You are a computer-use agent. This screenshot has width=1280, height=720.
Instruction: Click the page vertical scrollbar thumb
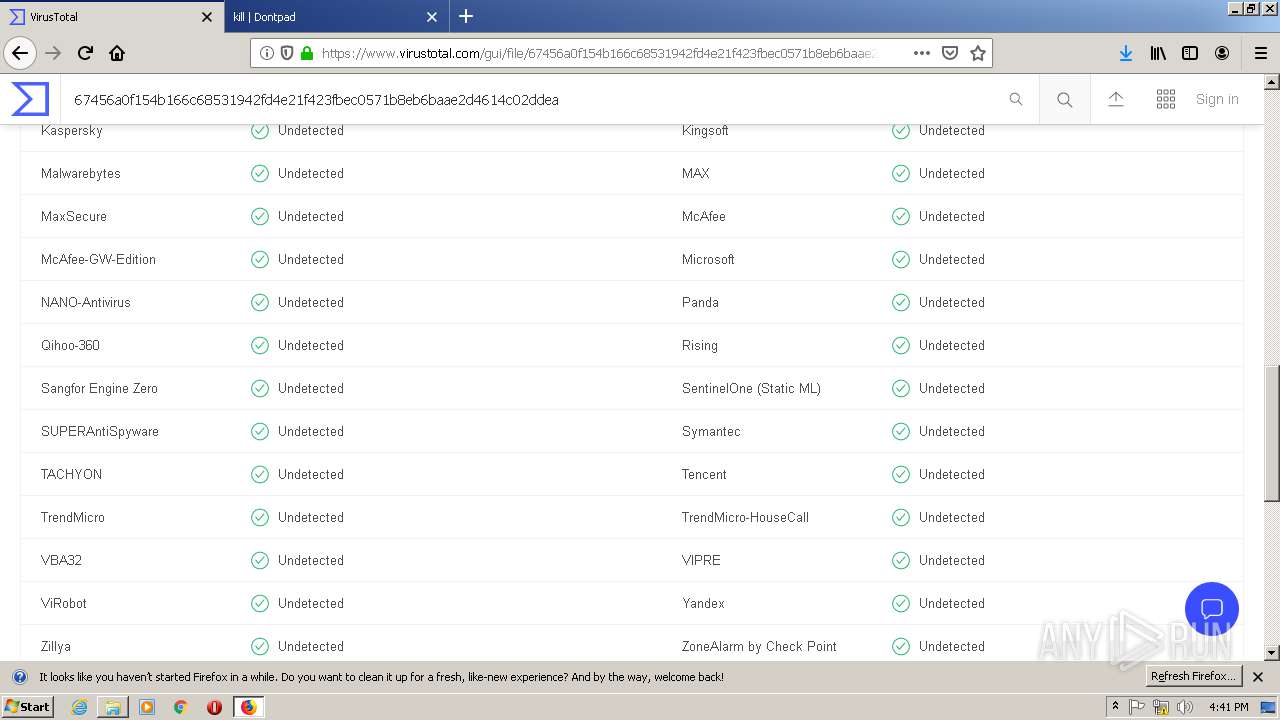pyautogui.click(x=1272, y=432)
